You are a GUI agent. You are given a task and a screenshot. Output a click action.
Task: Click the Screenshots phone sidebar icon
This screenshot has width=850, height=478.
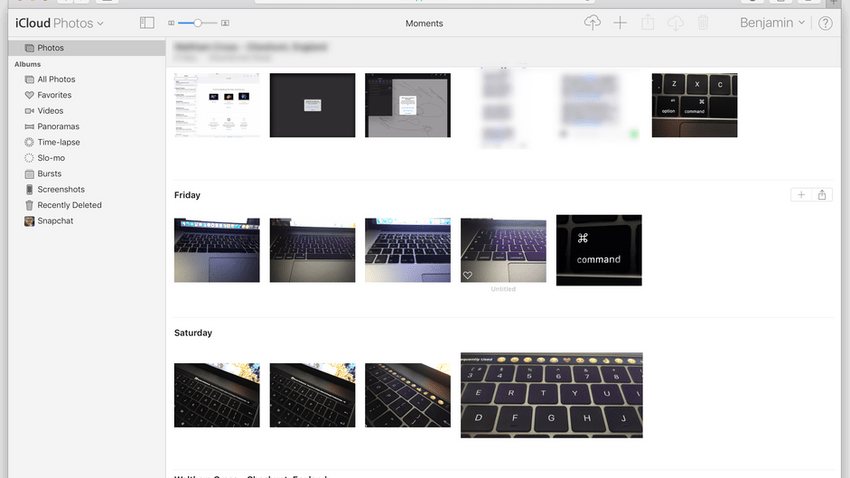click(x=29, y=189)
